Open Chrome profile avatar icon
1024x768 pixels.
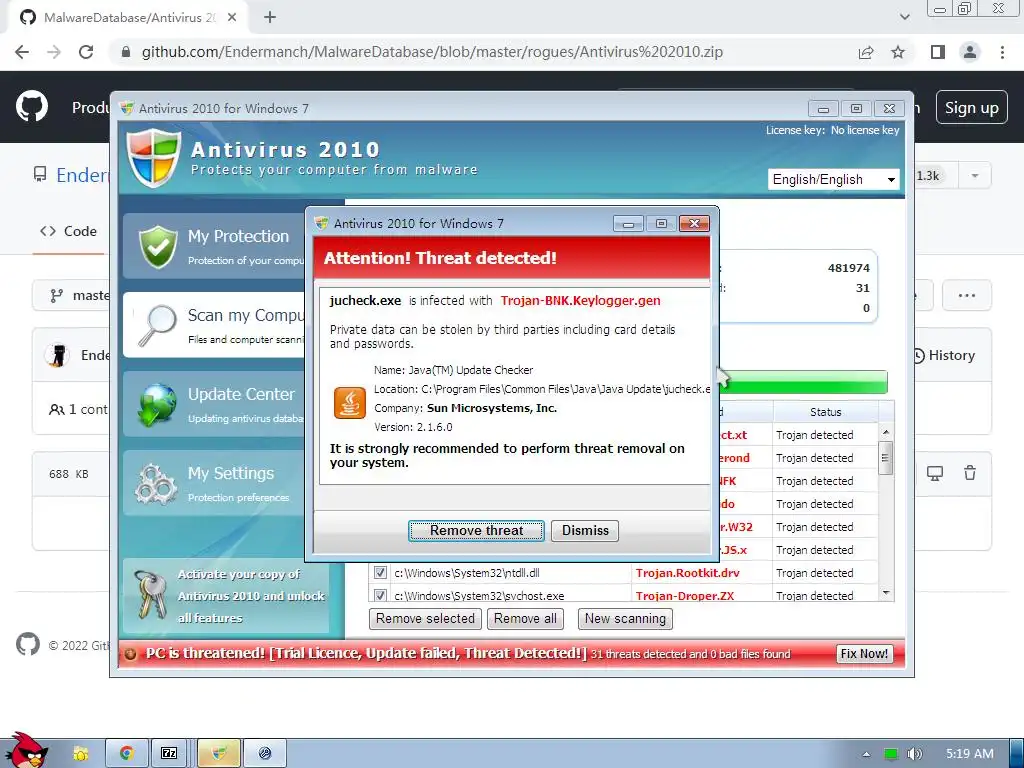tap(970, 52)
